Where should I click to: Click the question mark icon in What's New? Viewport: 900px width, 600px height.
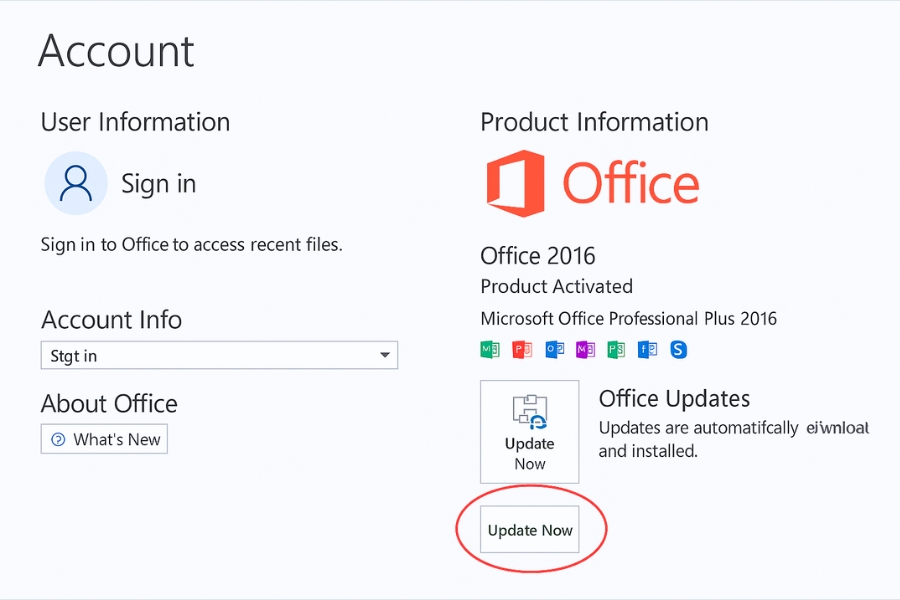coord(56,440)
